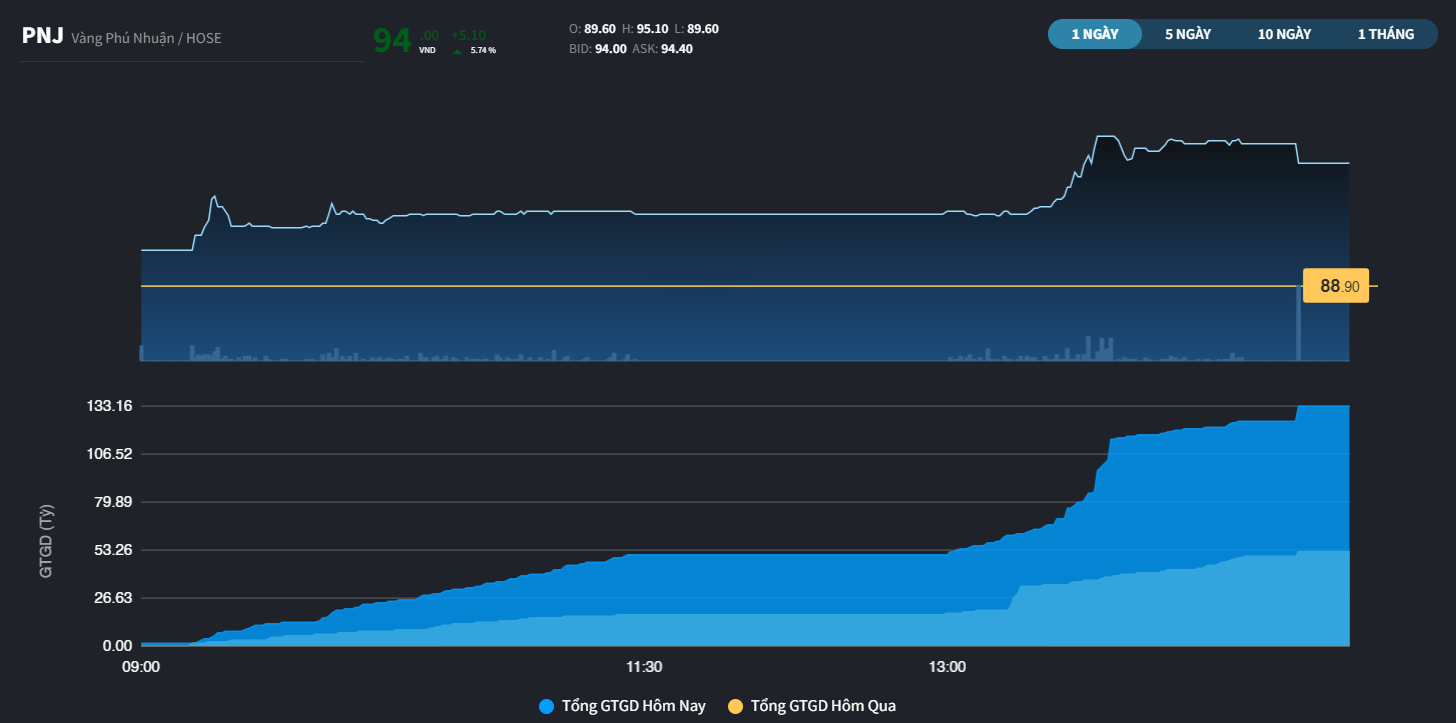
Task: Click the Vàng Phú Nhuận / HOSE company name
Action: (146, 38)
